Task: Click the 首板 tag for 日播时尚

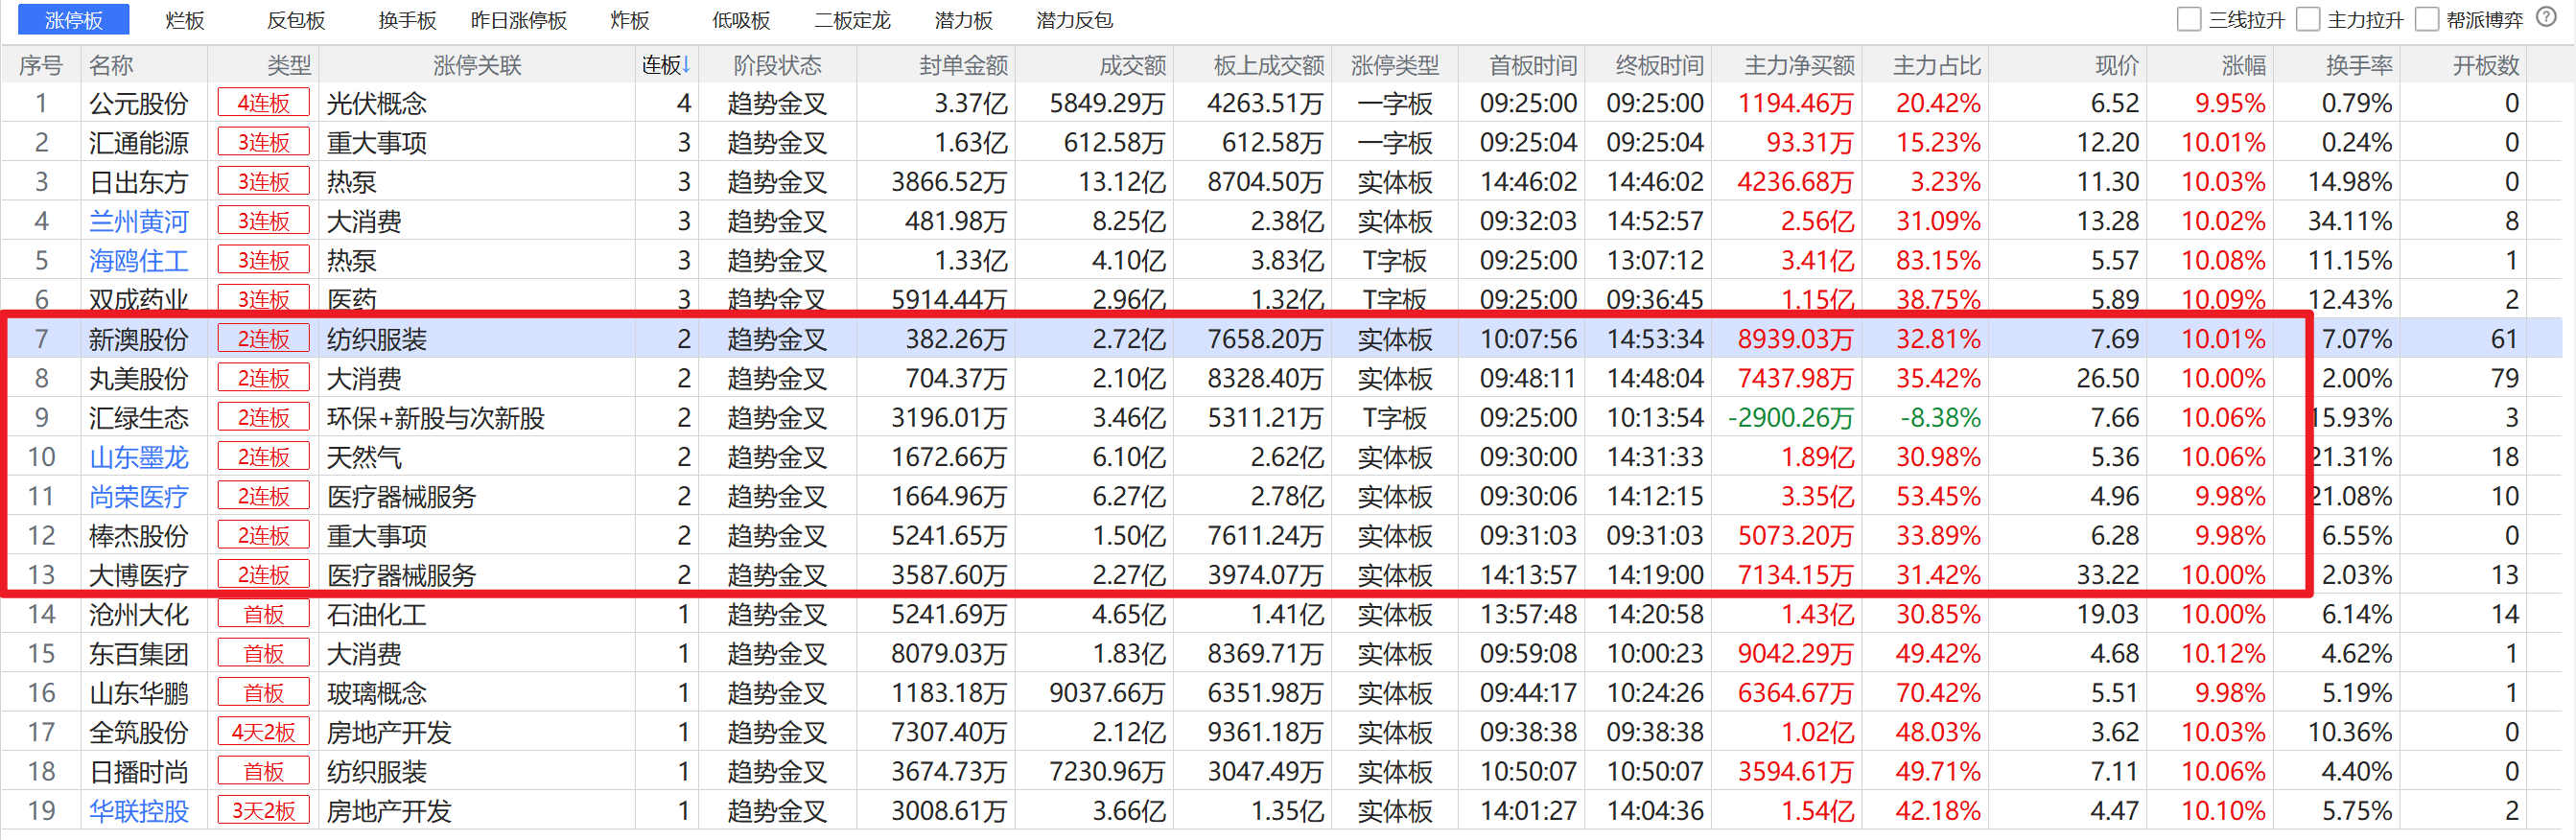Action: click(264, 772)
